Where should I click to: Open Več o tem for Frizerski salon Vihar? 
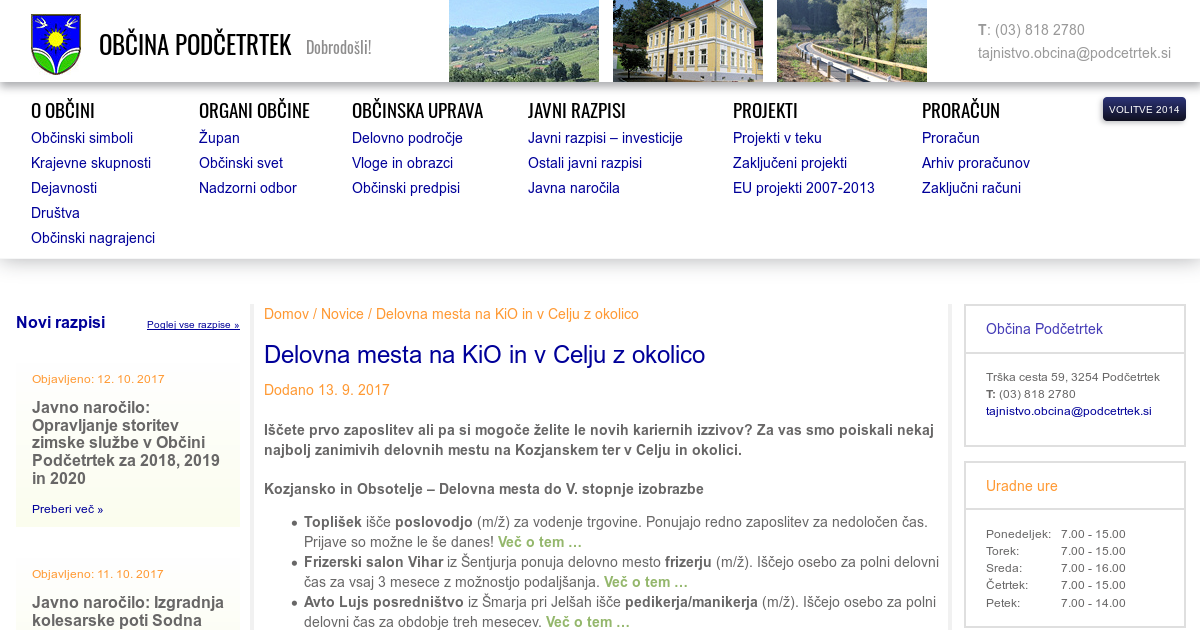645,582
